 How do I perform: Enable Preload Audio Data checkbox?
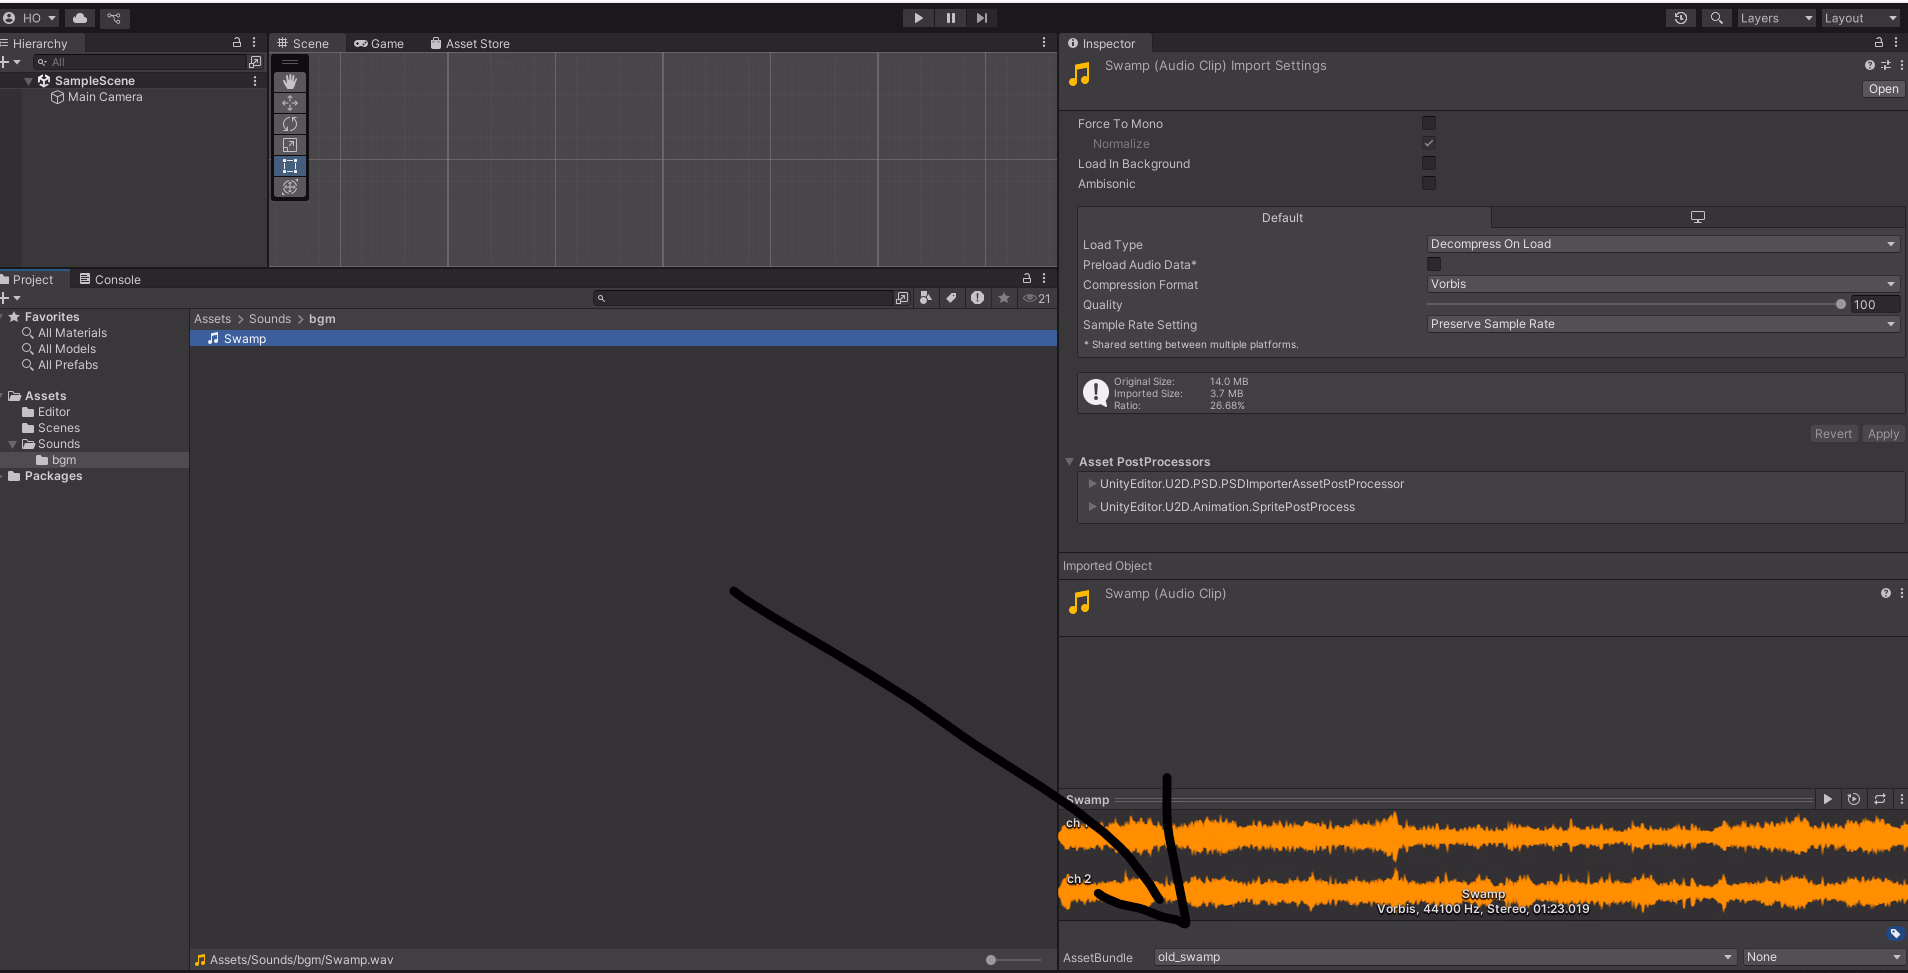1434,264
